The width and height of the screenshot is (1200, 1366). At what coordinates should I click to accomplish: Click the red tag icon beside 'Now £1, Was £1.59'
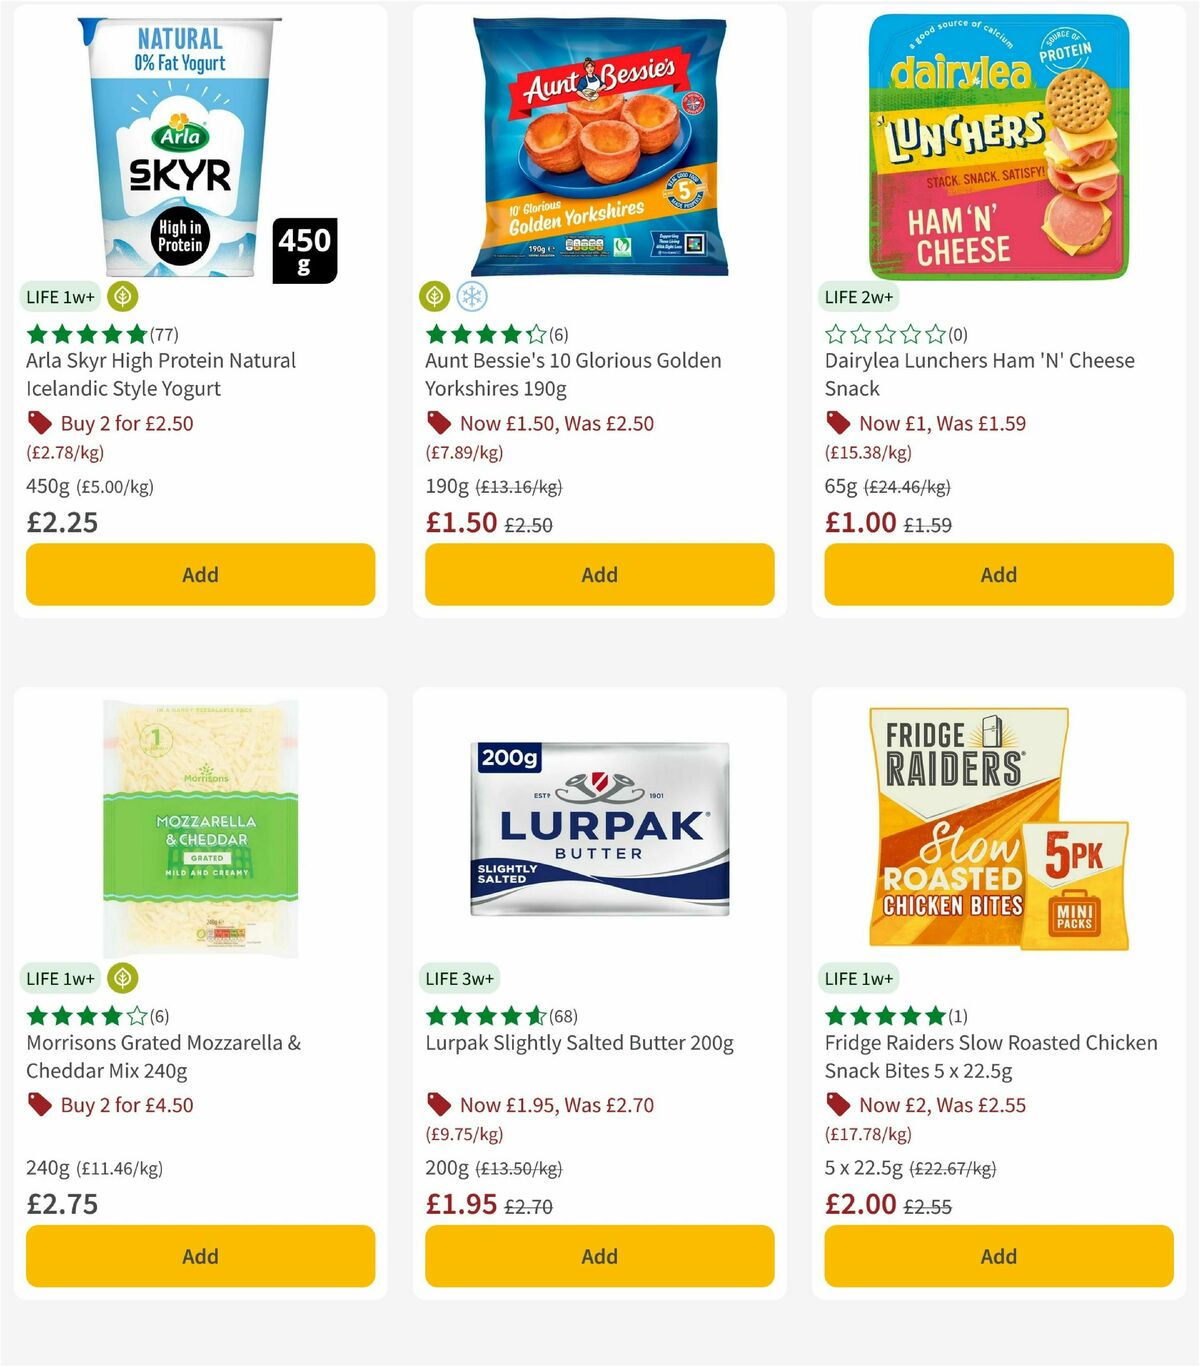(x=838, y=423)
